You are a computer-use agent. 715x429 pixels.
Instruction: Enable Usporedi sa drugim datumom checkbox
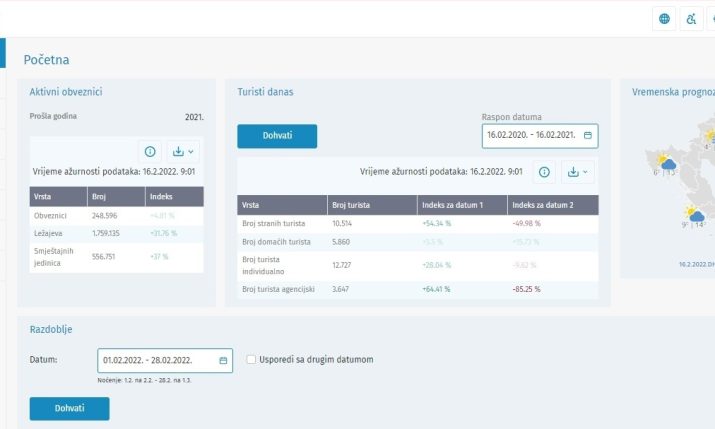tap(251, 360)
